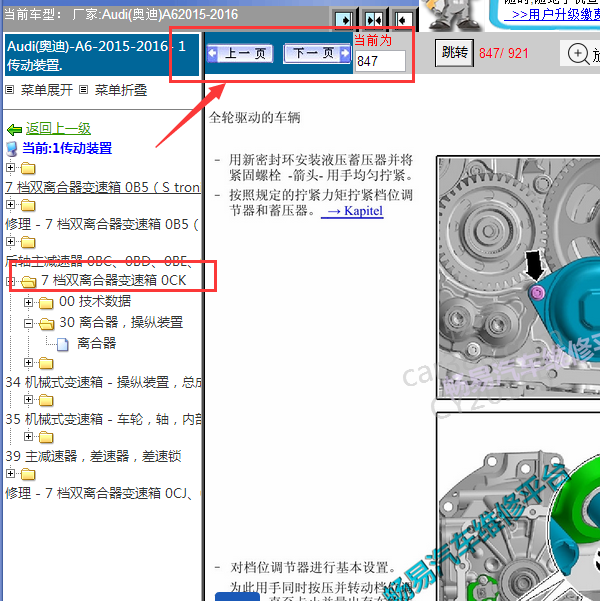Select 修理 - 7 档双离合器变速箱 0B5 entry
600x601 pixels.
coord(102,224)
